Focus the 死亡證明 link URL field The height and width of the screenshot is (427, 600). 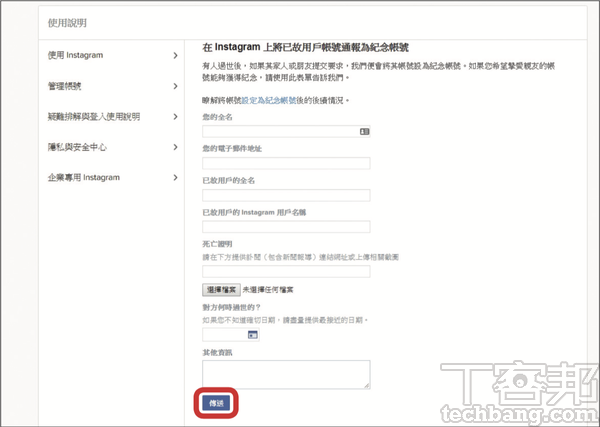tap(286, 271)
